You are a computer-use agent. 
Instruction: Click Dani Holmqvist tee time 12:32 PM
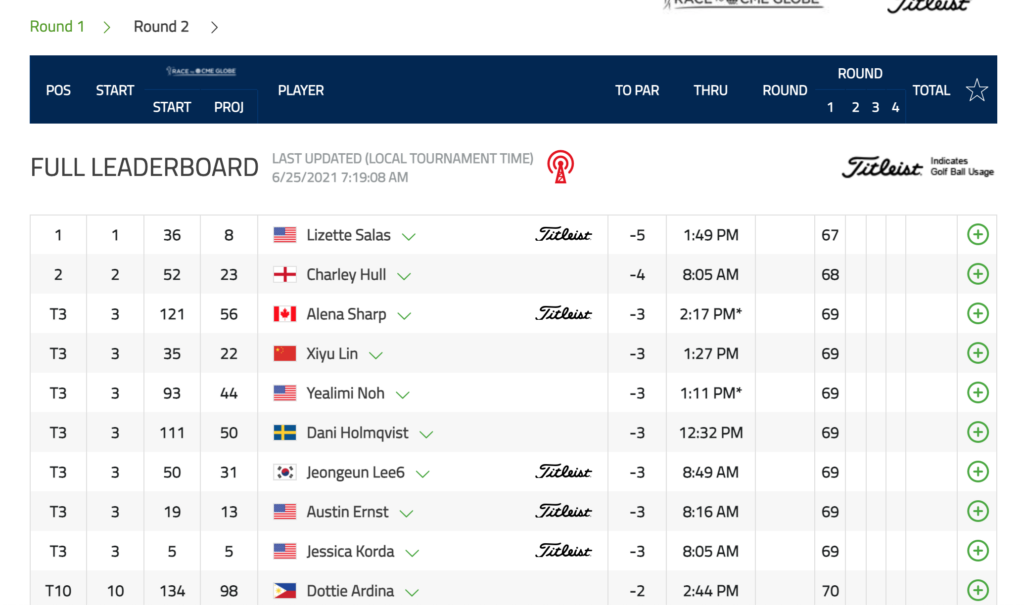pos(711,433)
